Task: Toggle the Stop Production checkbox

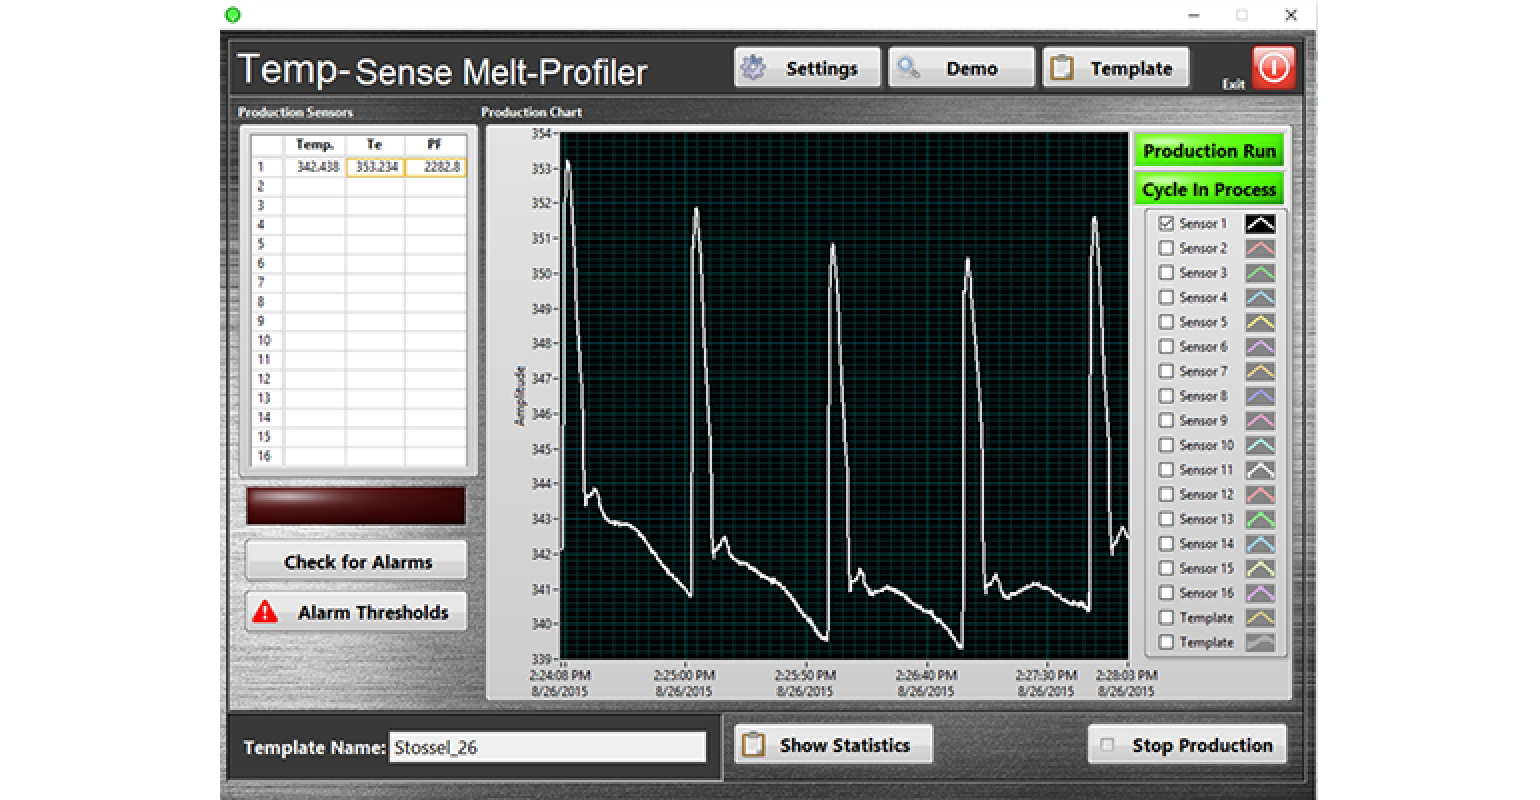Action: click(x=1107, y=745)
